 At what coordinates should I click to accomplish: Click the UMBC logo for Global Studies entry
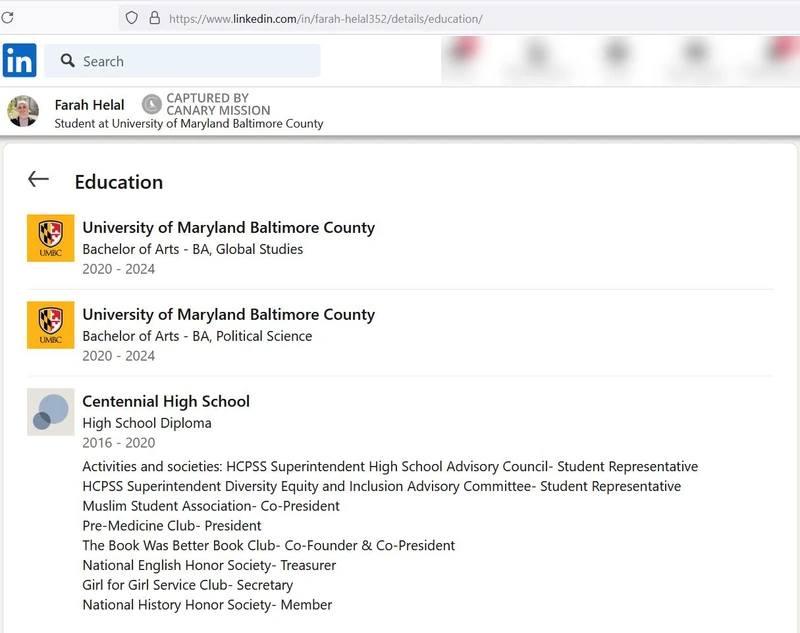tap(51, 238)
